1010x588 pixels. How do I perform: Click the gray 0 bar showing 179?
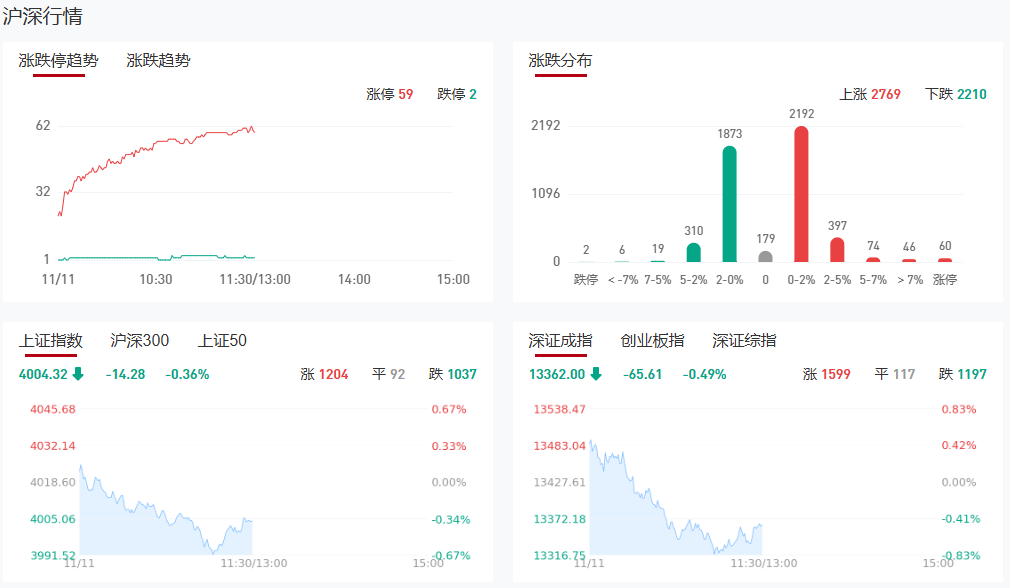[765, 256]
